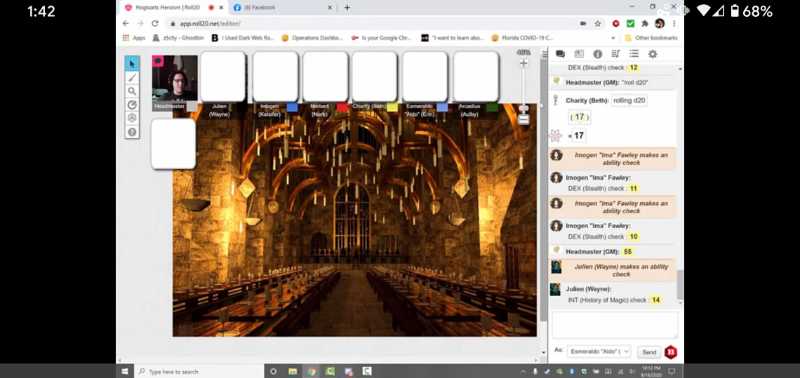Bookmark this page with the star
The height and width of the screenshot is (378, 800).
tap(597, 23)
